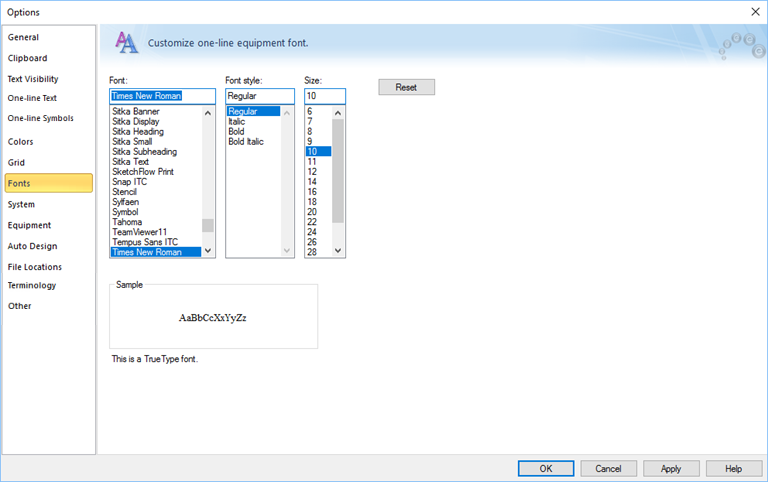Go to the Auto Design category
The image size is (768, 482).
tap(32, 246)
